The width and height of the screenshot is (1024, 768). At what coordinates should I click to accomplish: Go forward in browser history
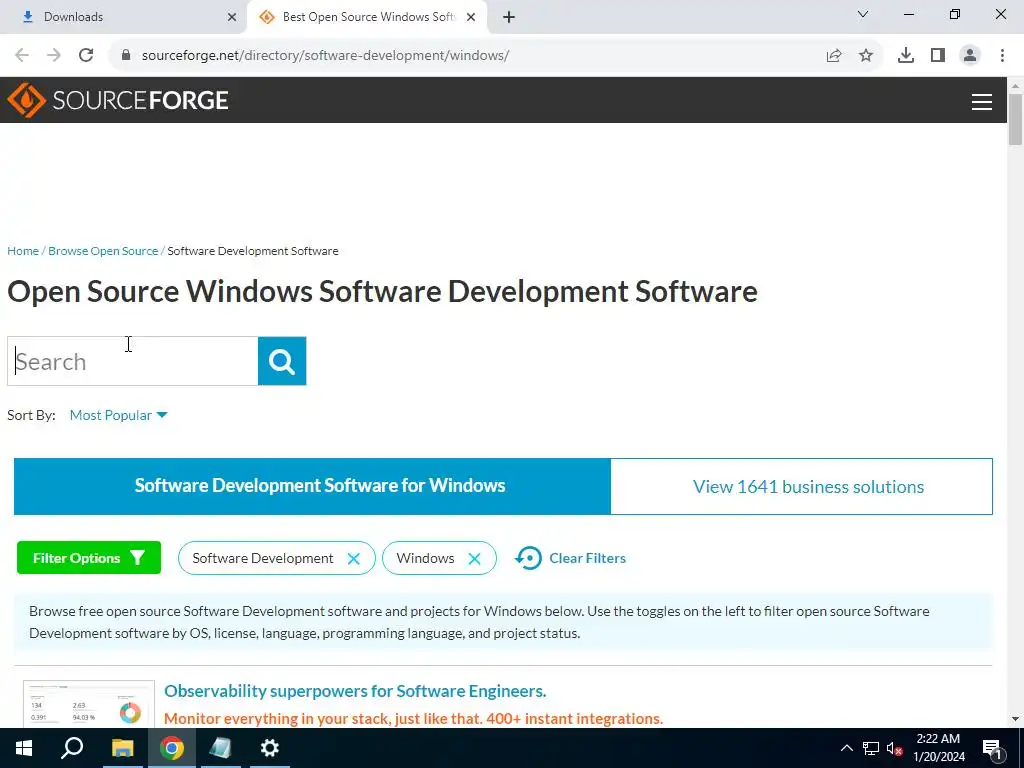[x=54, y=55]
